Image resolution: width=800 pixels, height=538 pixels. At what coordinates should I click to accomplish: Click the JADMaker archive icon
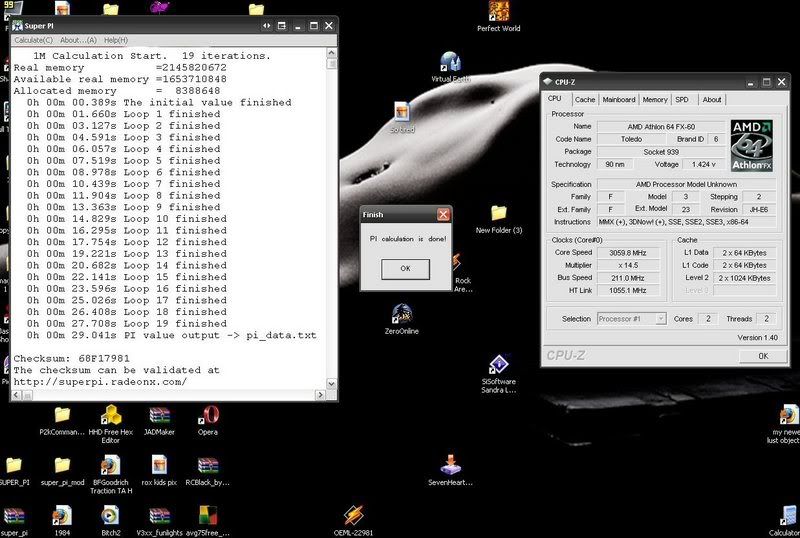click(159, 416)
